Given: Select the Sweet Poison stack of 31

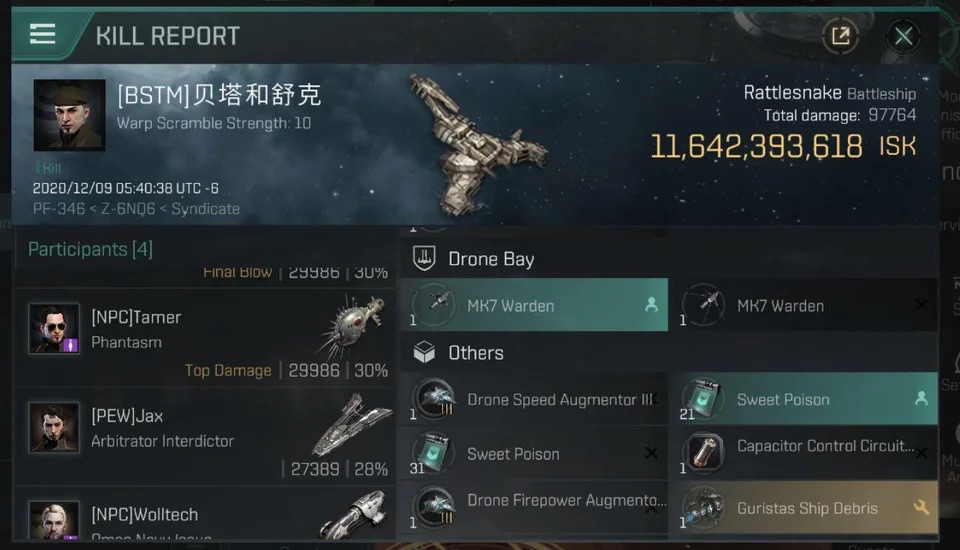Looking at the screenshot, I should pos(534,453).
